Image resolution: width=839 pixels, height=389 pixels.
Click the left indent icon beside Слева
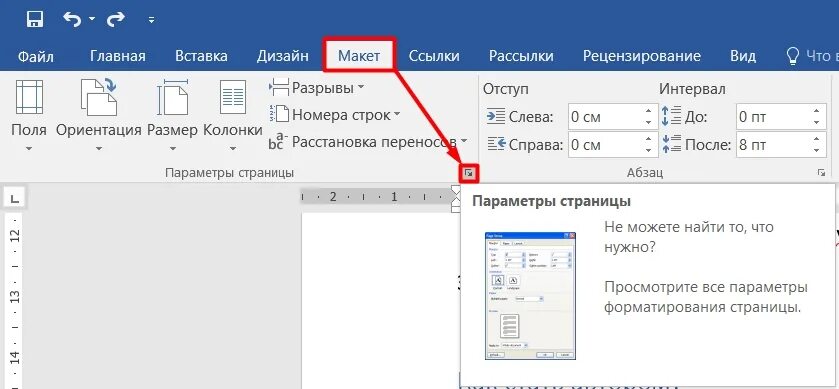click(x=495, y=116)
